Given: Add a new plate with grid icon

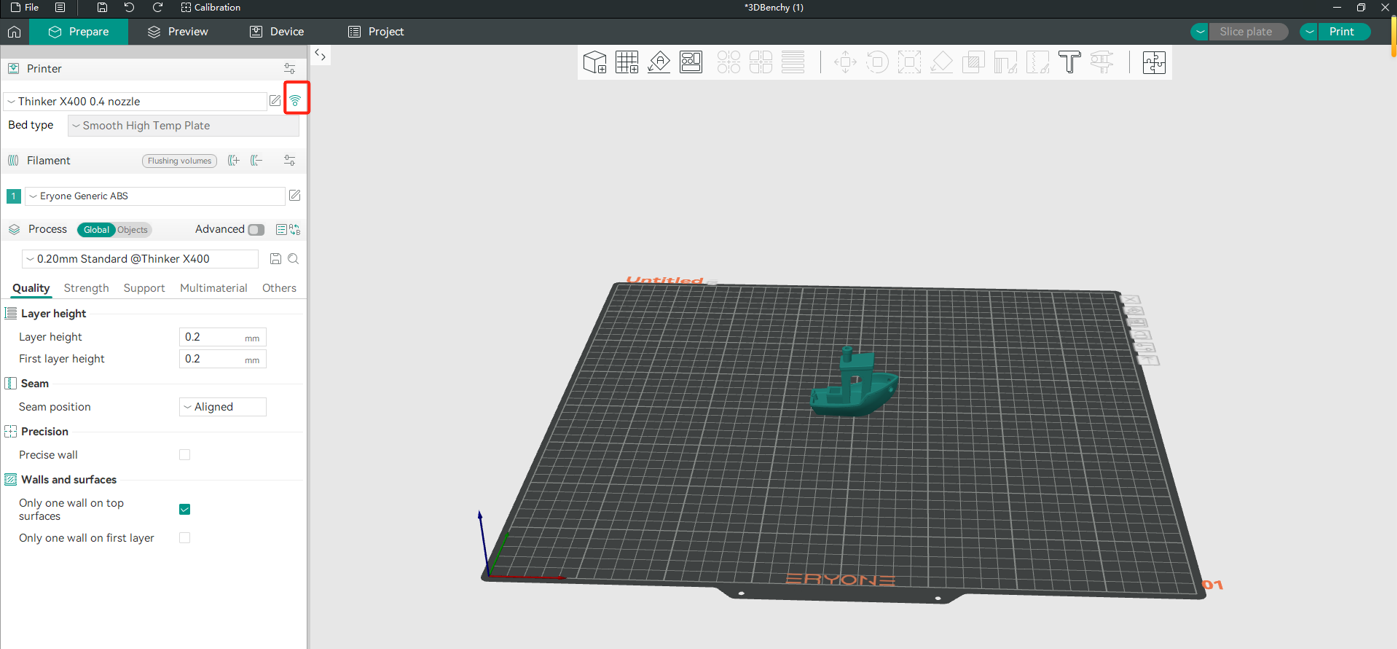Looking at the screenshot, I should tap(627, 62).
